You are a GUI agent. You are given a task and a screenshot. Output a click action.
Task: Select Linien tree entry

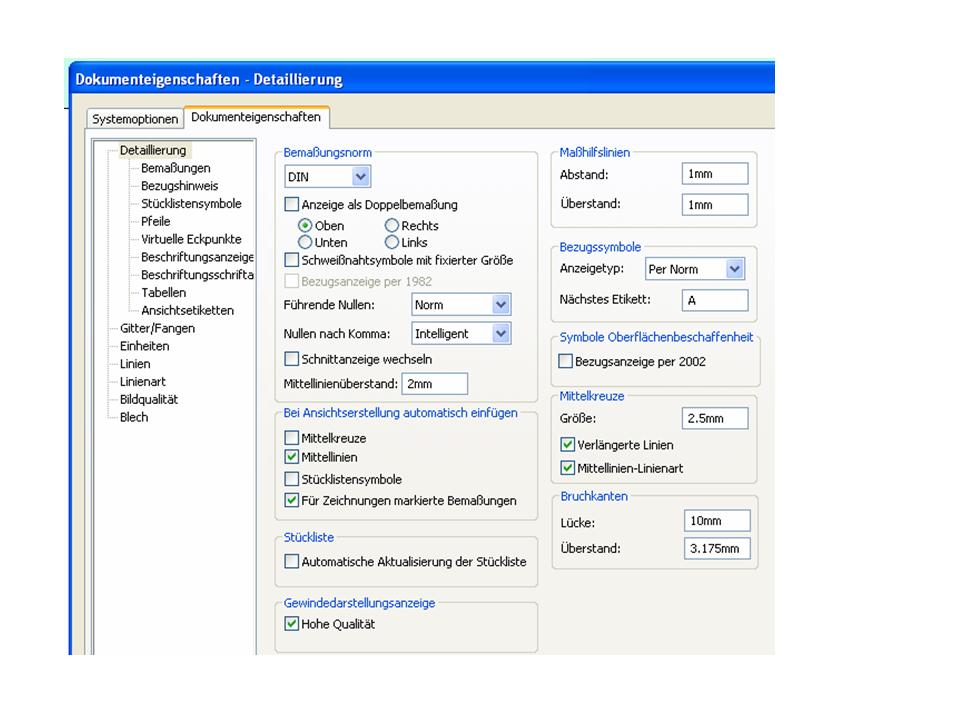point(135,363)
